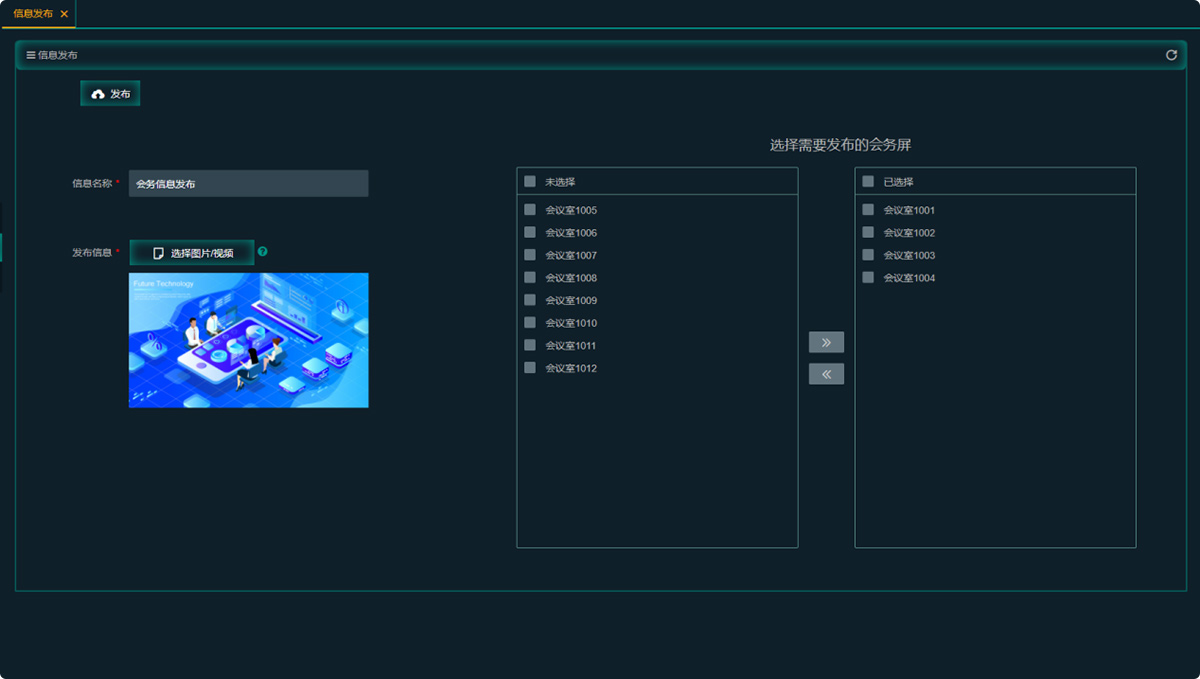Viewport: 1200px width, 679px height.
Task: Click the move right double arrow button
Action: coord(826,342)
